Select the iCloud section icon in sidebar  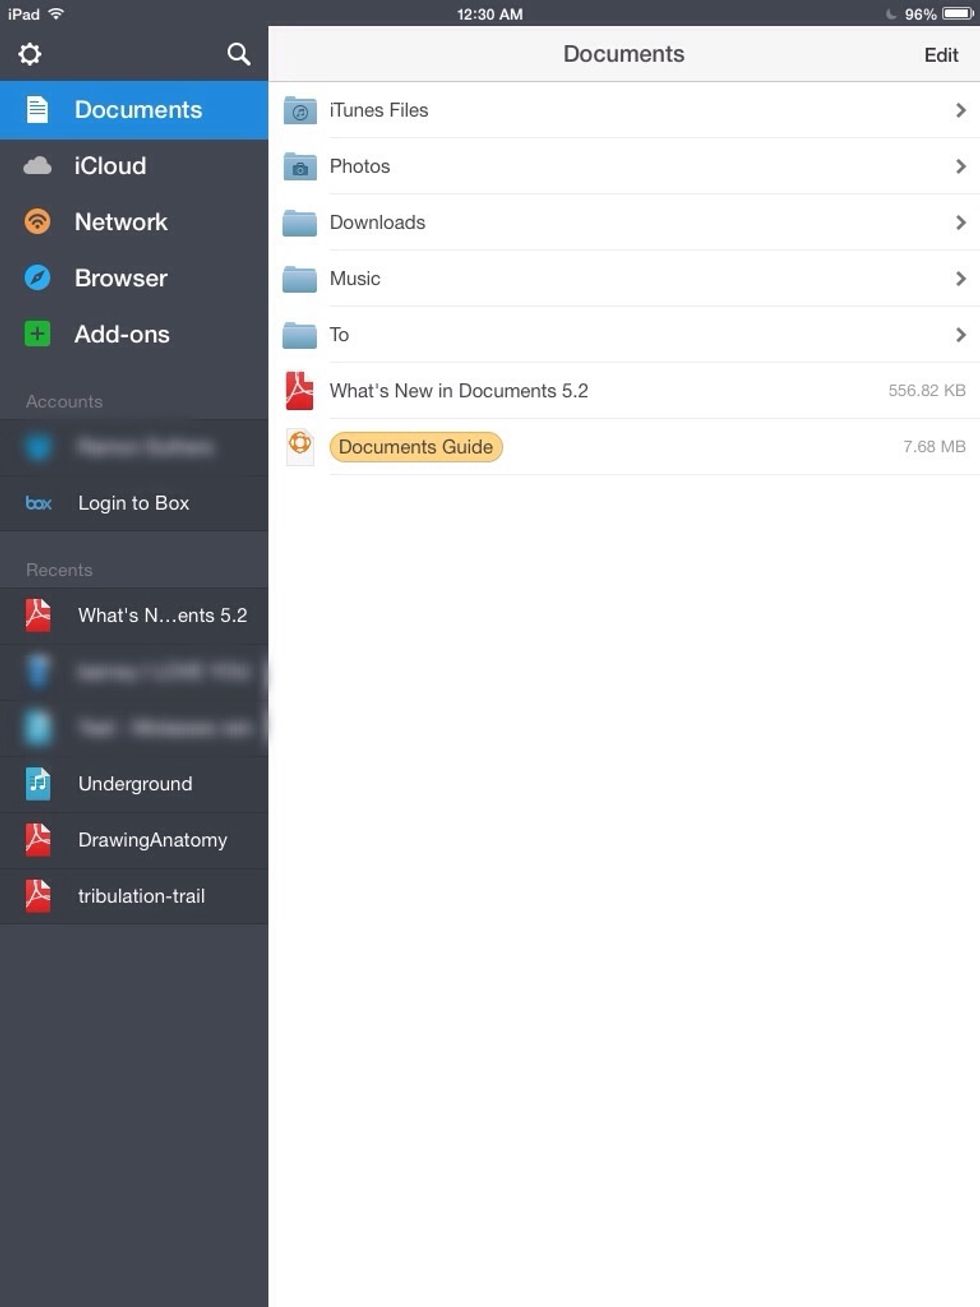[37, 166]
